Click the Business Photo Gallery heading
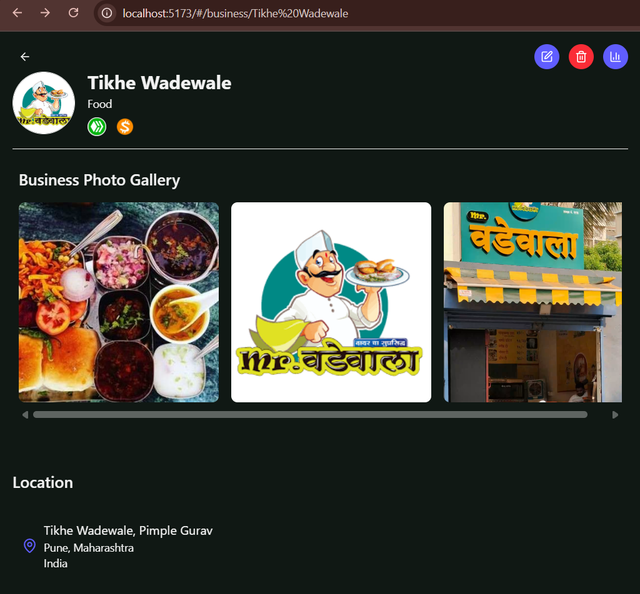Screen dimensions: 640x594 coord(99,180)
